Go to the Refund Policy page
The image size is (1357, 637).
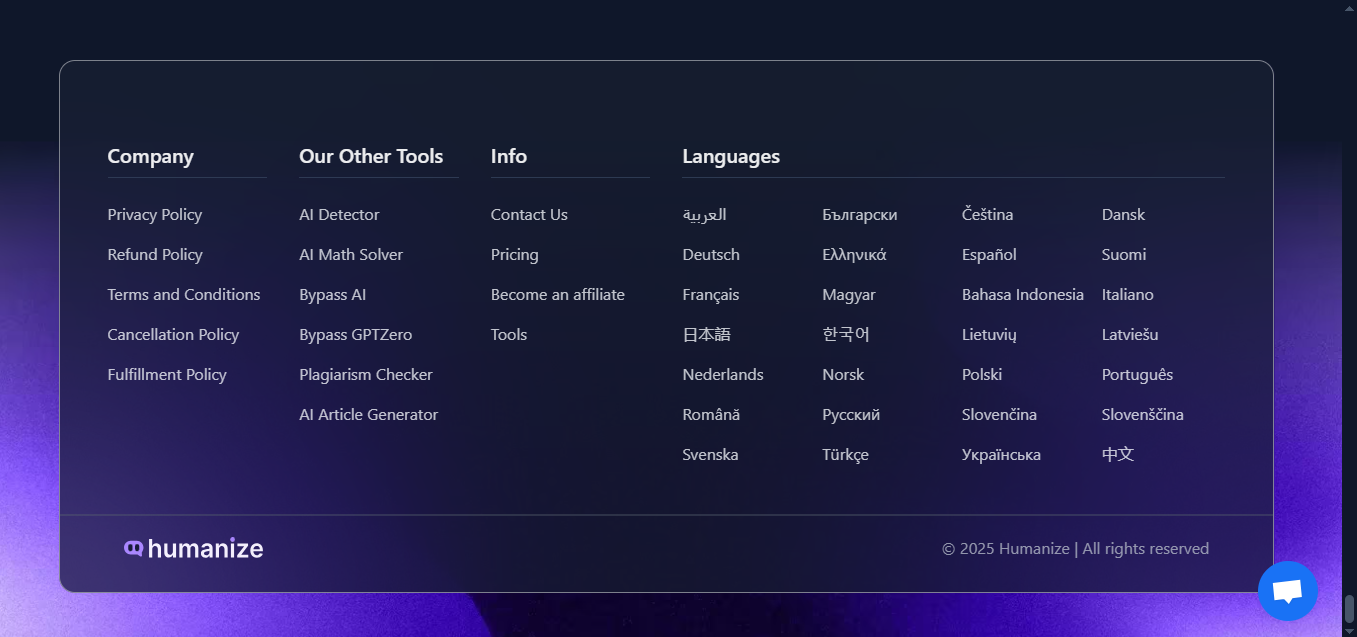click(x=154, y=255)
